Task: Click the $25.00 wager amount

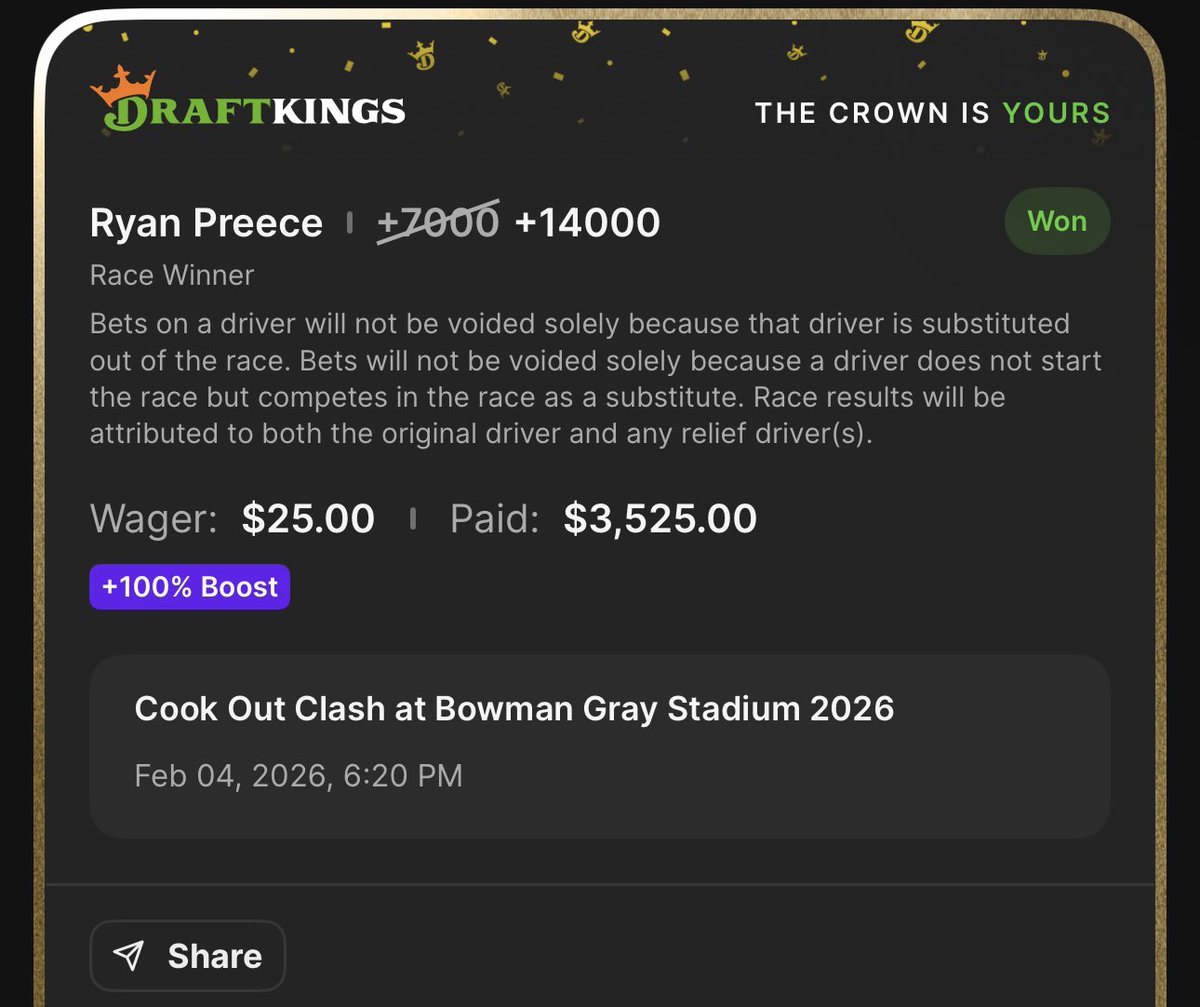Action: [308, 519]
